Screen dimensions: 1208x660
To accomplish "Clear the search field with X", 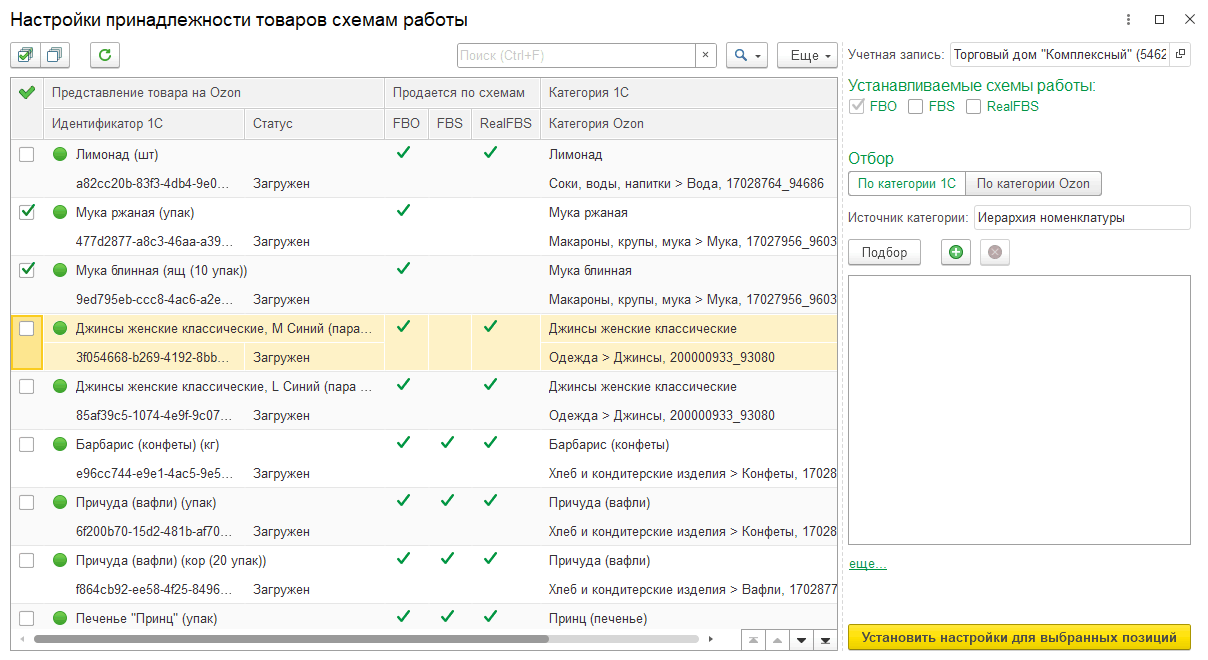I will pyautogui.click(x=705, y=55).
